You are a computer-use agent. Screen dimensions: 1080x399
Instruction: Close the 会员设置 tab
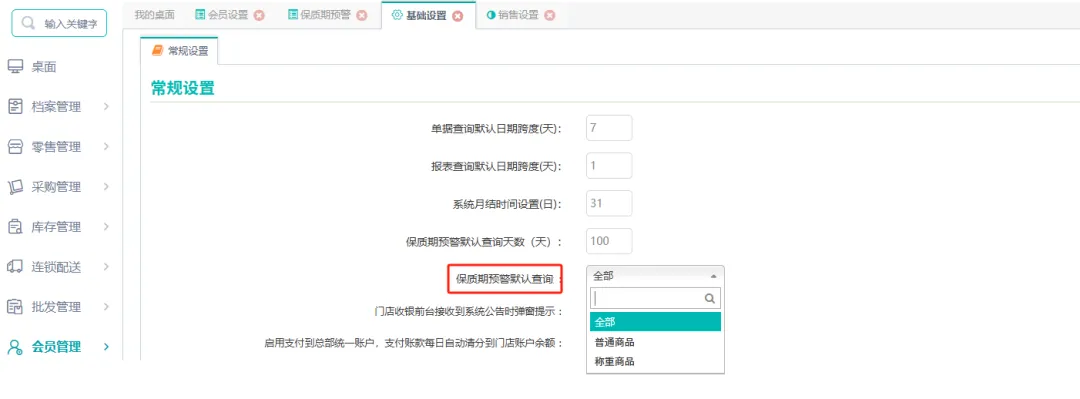pos(259,15)
